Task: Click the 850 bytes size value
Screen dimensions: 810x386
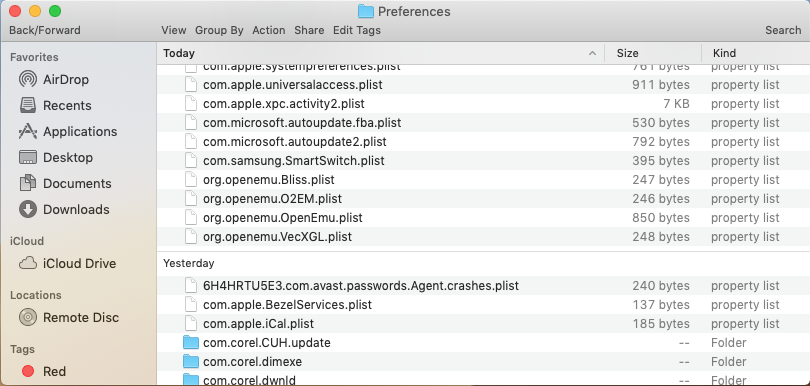Action: point(661,218)
